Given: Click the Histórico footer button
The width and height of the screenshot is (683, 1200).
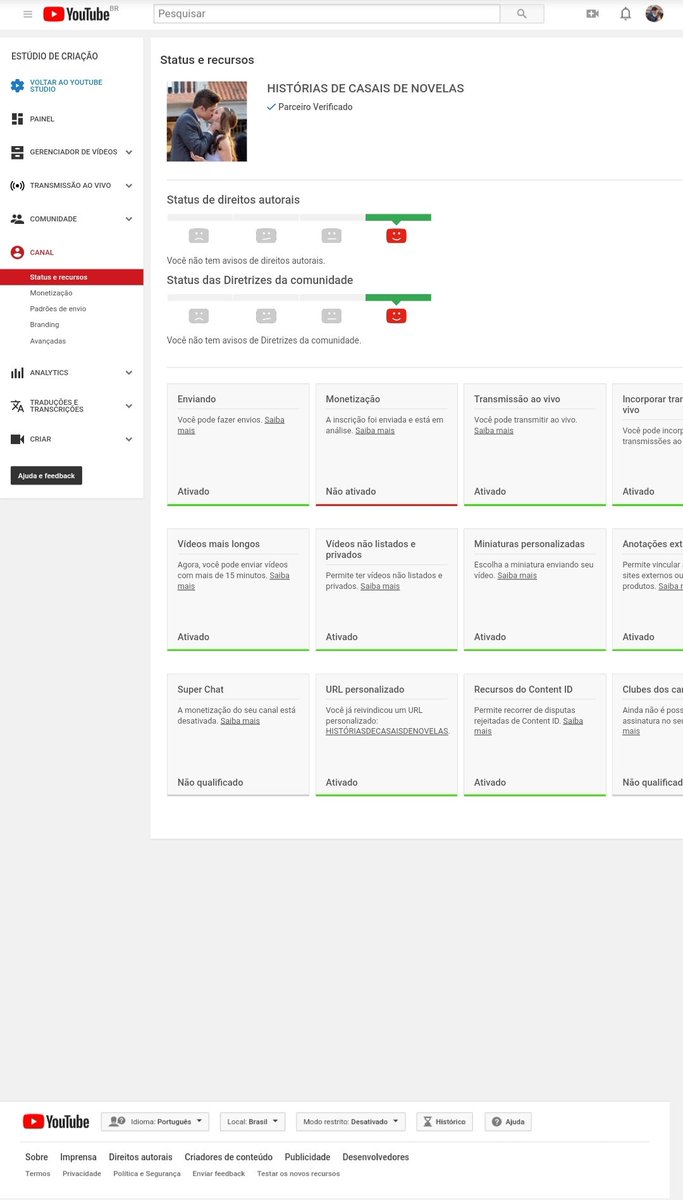Looking at the screenshot, I should pos(444,1122).
